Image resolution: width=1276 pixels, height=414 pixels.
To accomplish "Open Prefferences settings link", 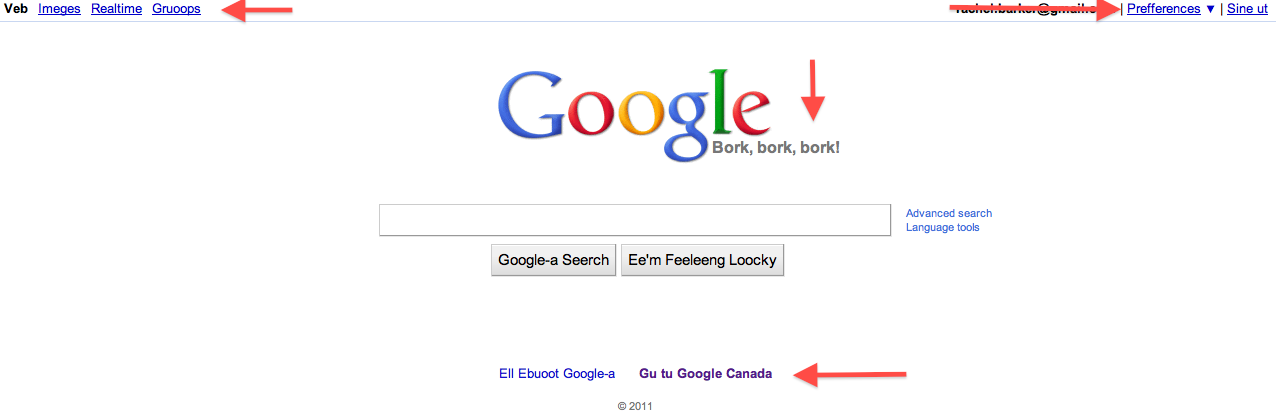I will [1164, 9].
